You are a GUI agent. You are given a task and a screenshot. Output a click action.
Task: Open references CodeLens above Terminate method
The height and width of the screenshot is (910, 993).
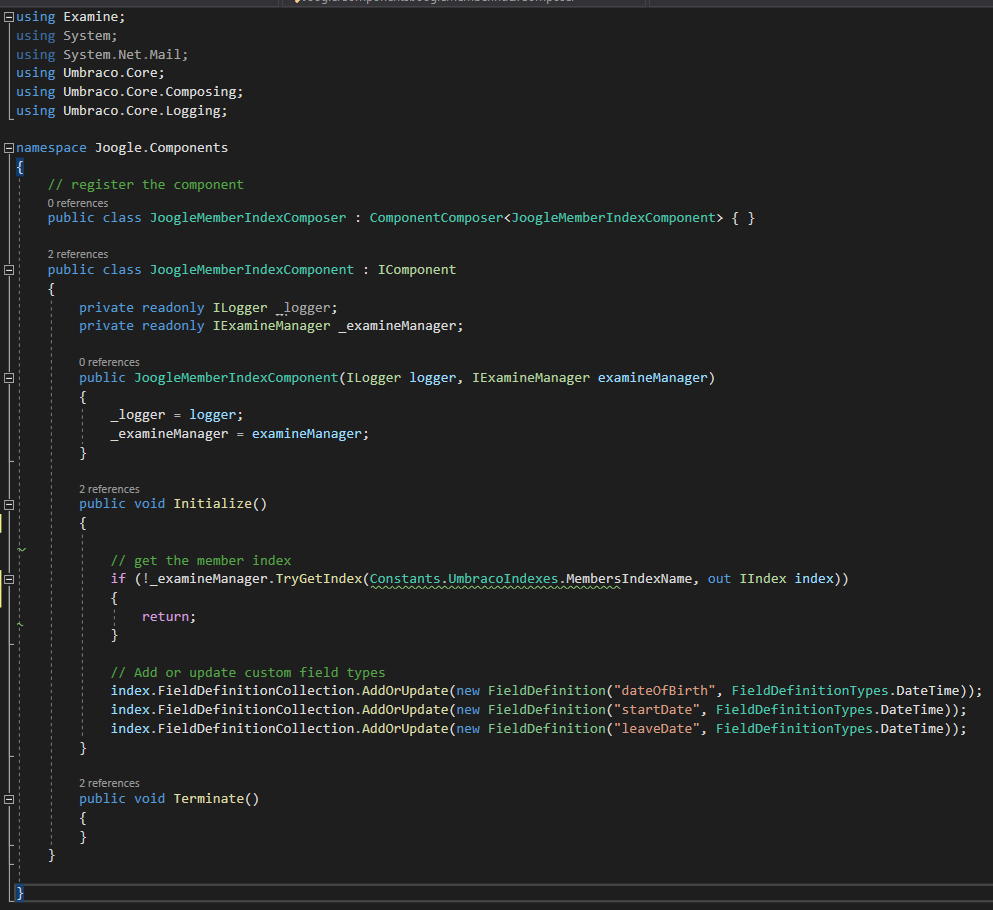pos(109,783)
